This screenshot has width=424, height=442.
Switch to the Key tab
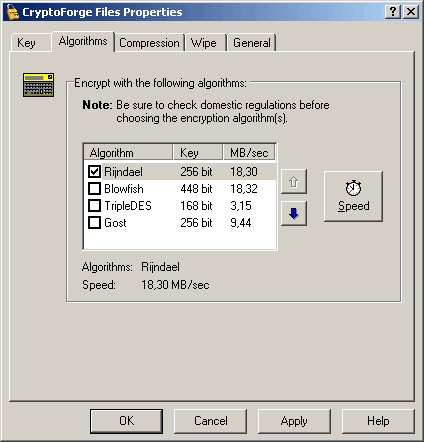point(31,43)
